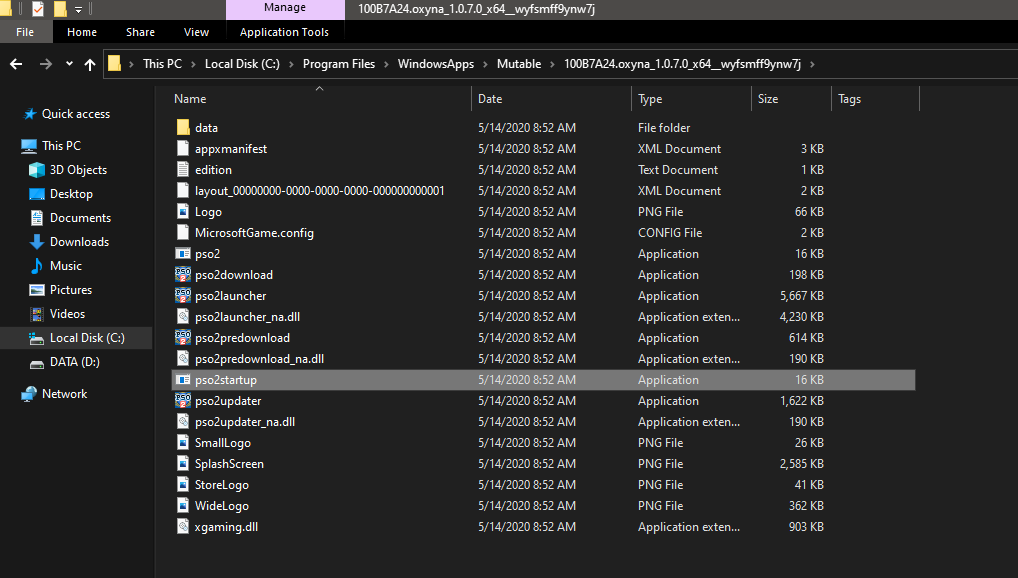The image size is (1018, 578).
Task: Open the File menu
Action: tap(25, 32)
